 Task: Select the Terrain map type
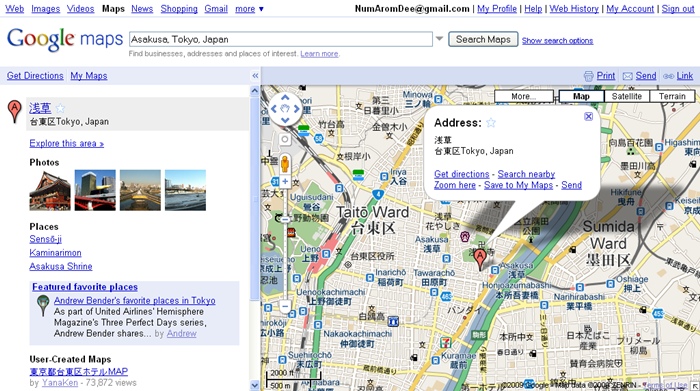tap(672, 96)
